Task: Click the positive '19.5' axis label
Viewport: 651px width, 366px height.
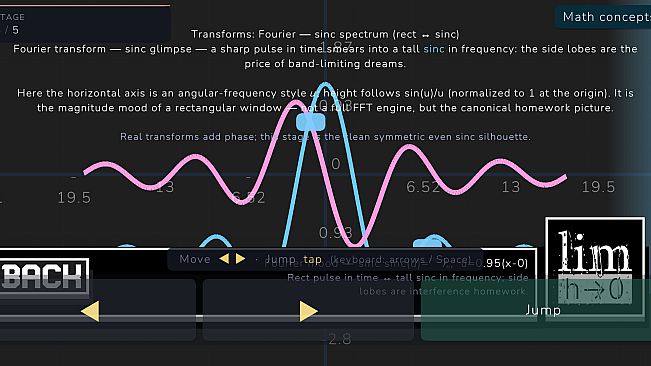Action: 598,187
